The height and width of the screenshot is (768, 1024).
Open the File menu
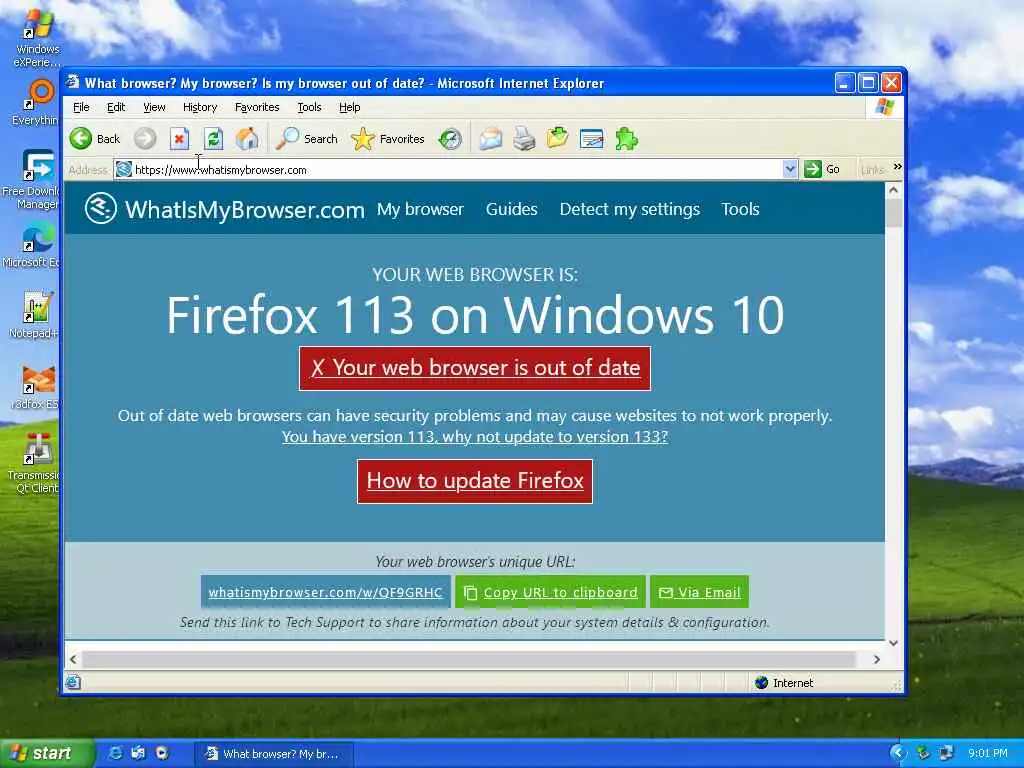81,107
